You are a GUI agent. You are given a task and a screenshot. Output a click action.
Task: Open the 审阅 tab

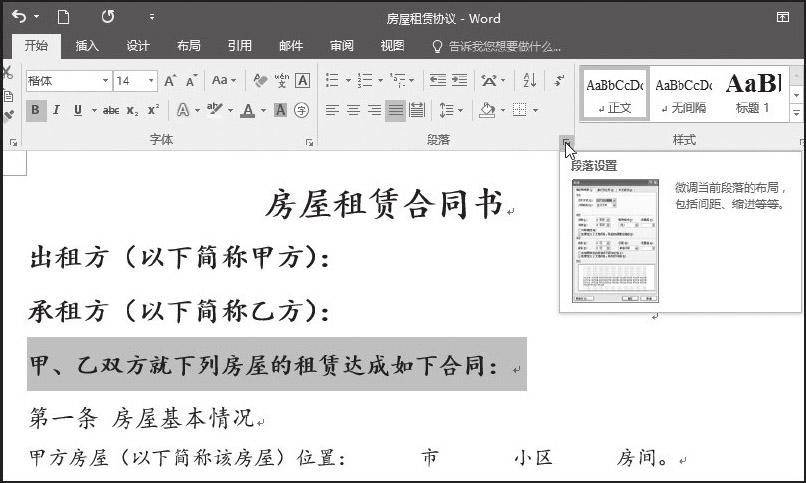(x=341, y=46)
